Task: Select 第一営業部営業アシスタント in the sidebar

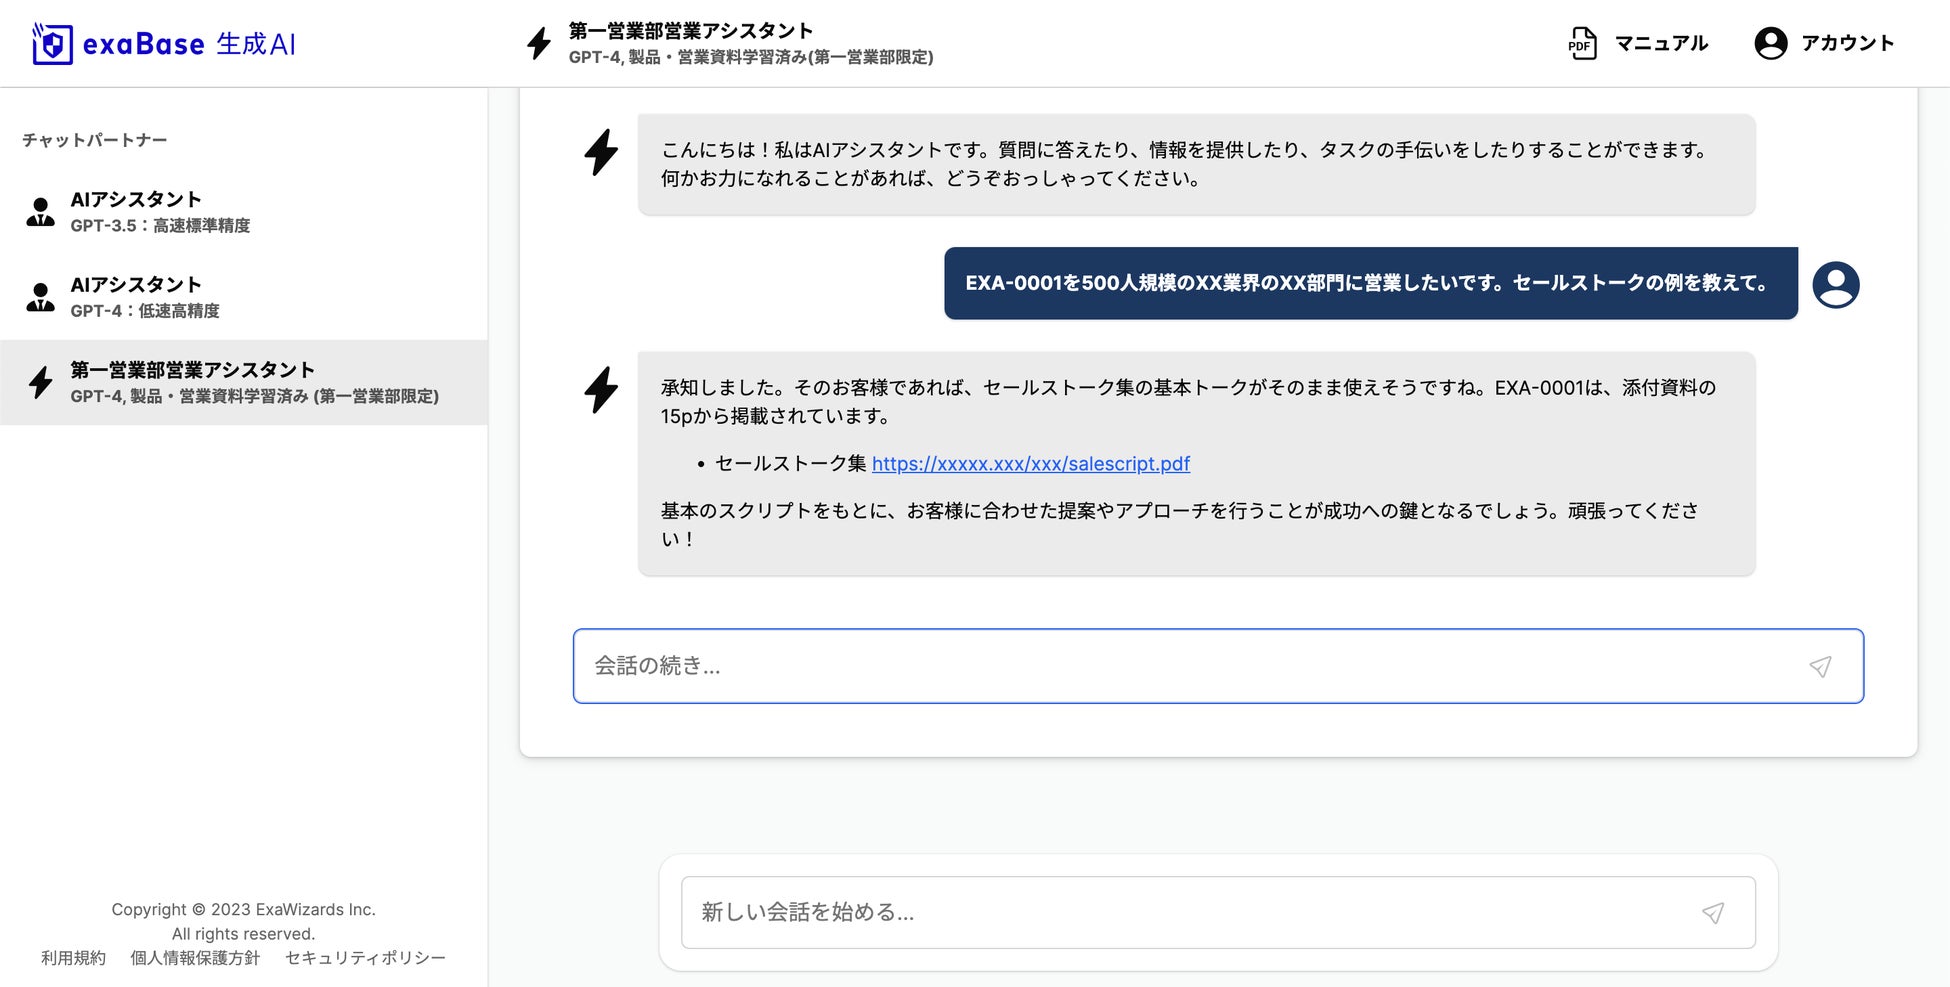Action: pyautogui.click(x=254, y=382)
